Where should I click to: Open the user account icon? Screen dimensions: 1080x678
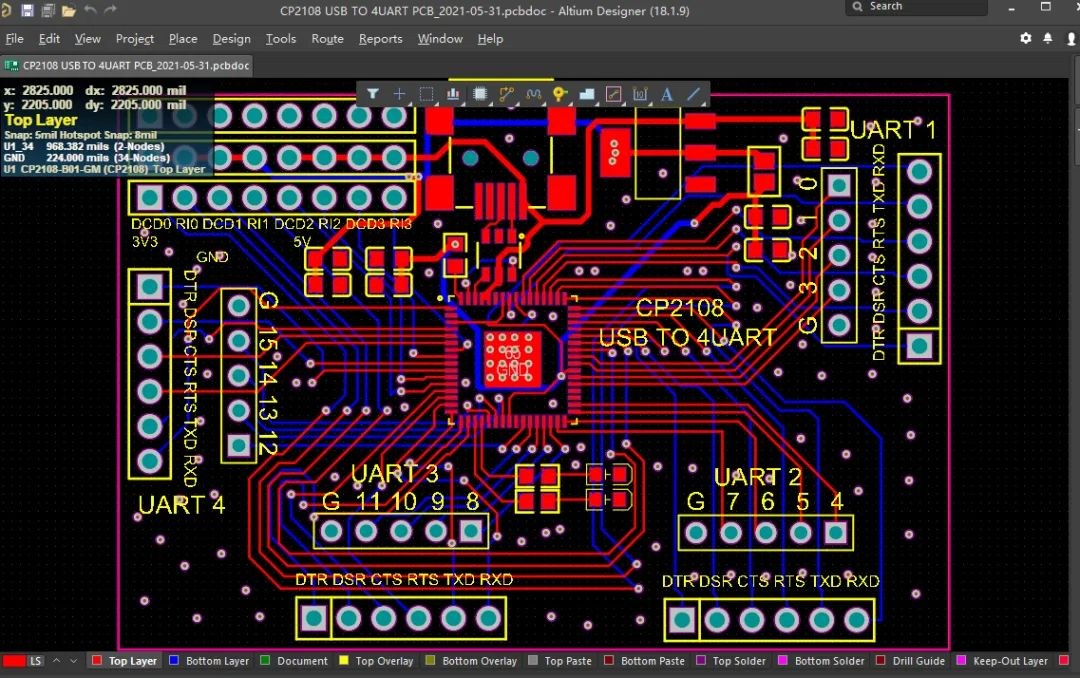click(1072, 39)
